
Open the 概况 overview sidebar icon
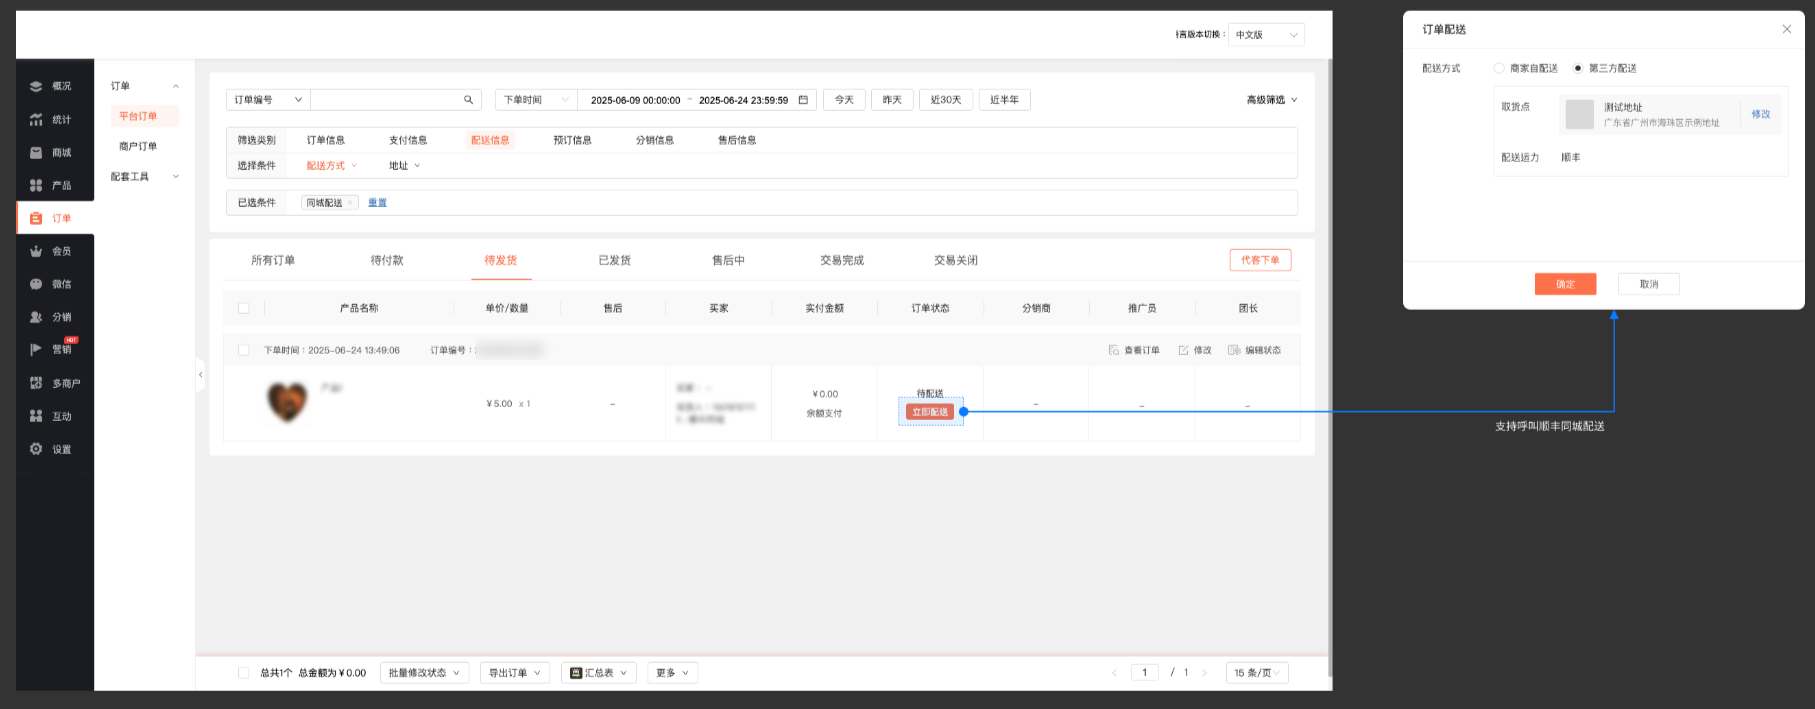click(x=36, y=86)
